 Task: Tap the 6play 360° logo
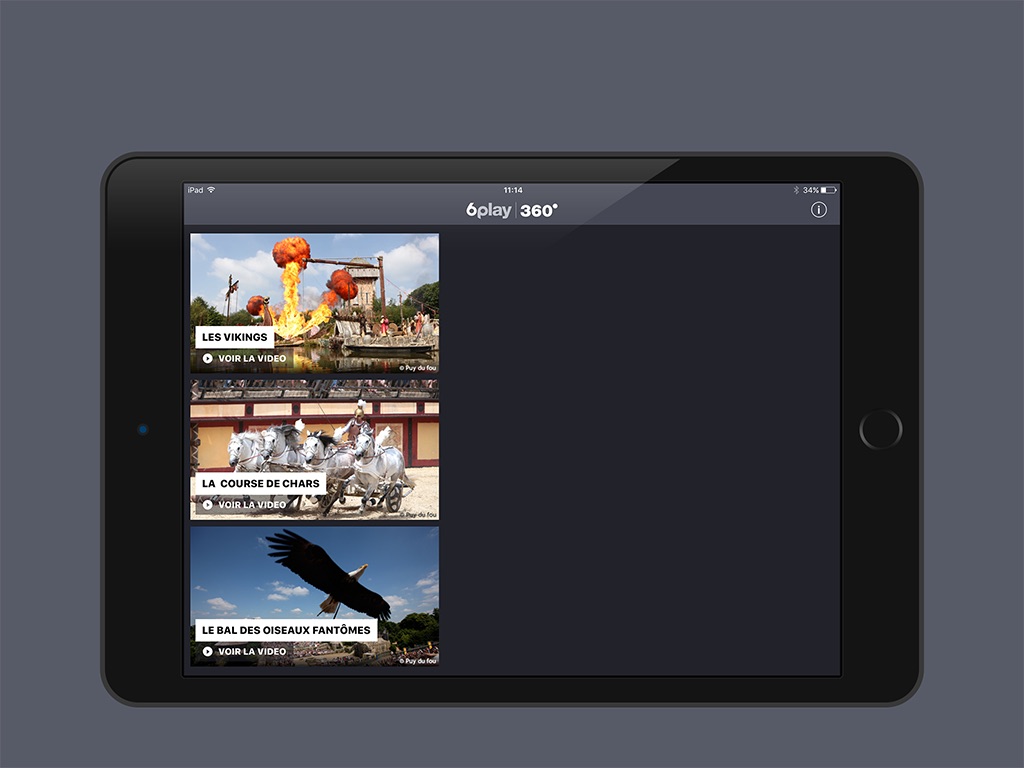(511, 210)
